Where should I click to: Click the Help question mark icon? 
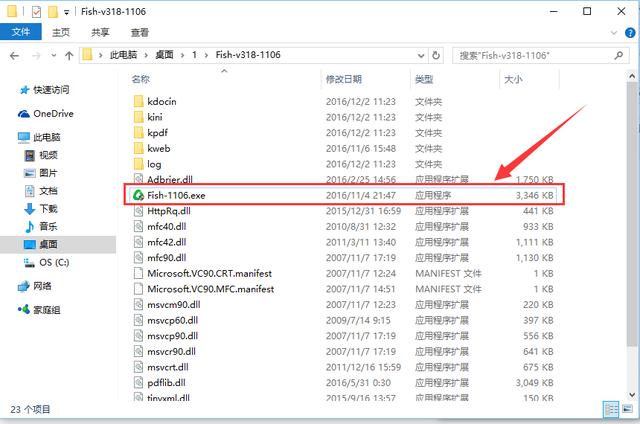click(628, 32)
